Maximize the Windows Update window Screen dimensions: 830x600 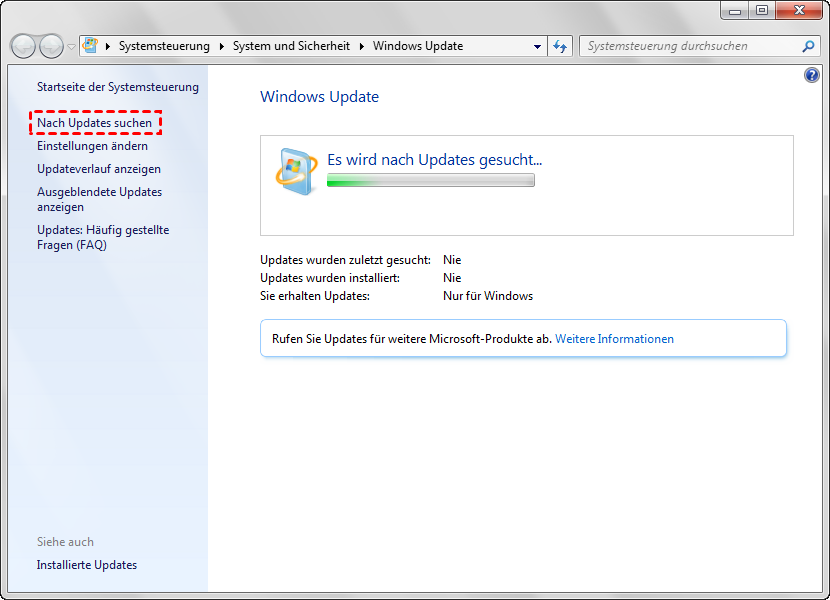pyautogui.click(x=762, y=11)
